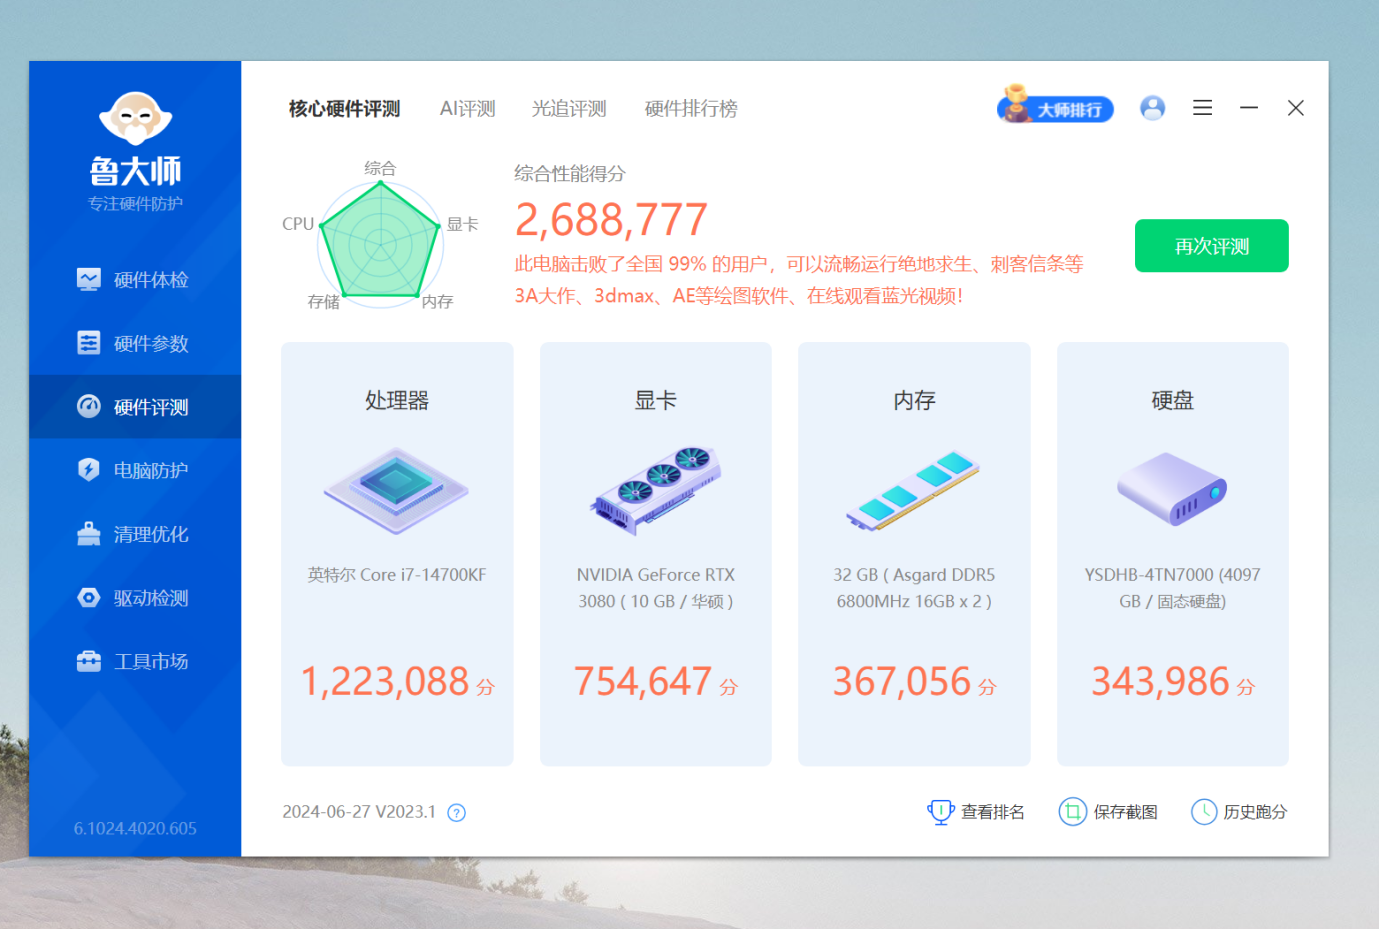
Task: Click the 查看排名 trophy icon
Action: point(940,812)
